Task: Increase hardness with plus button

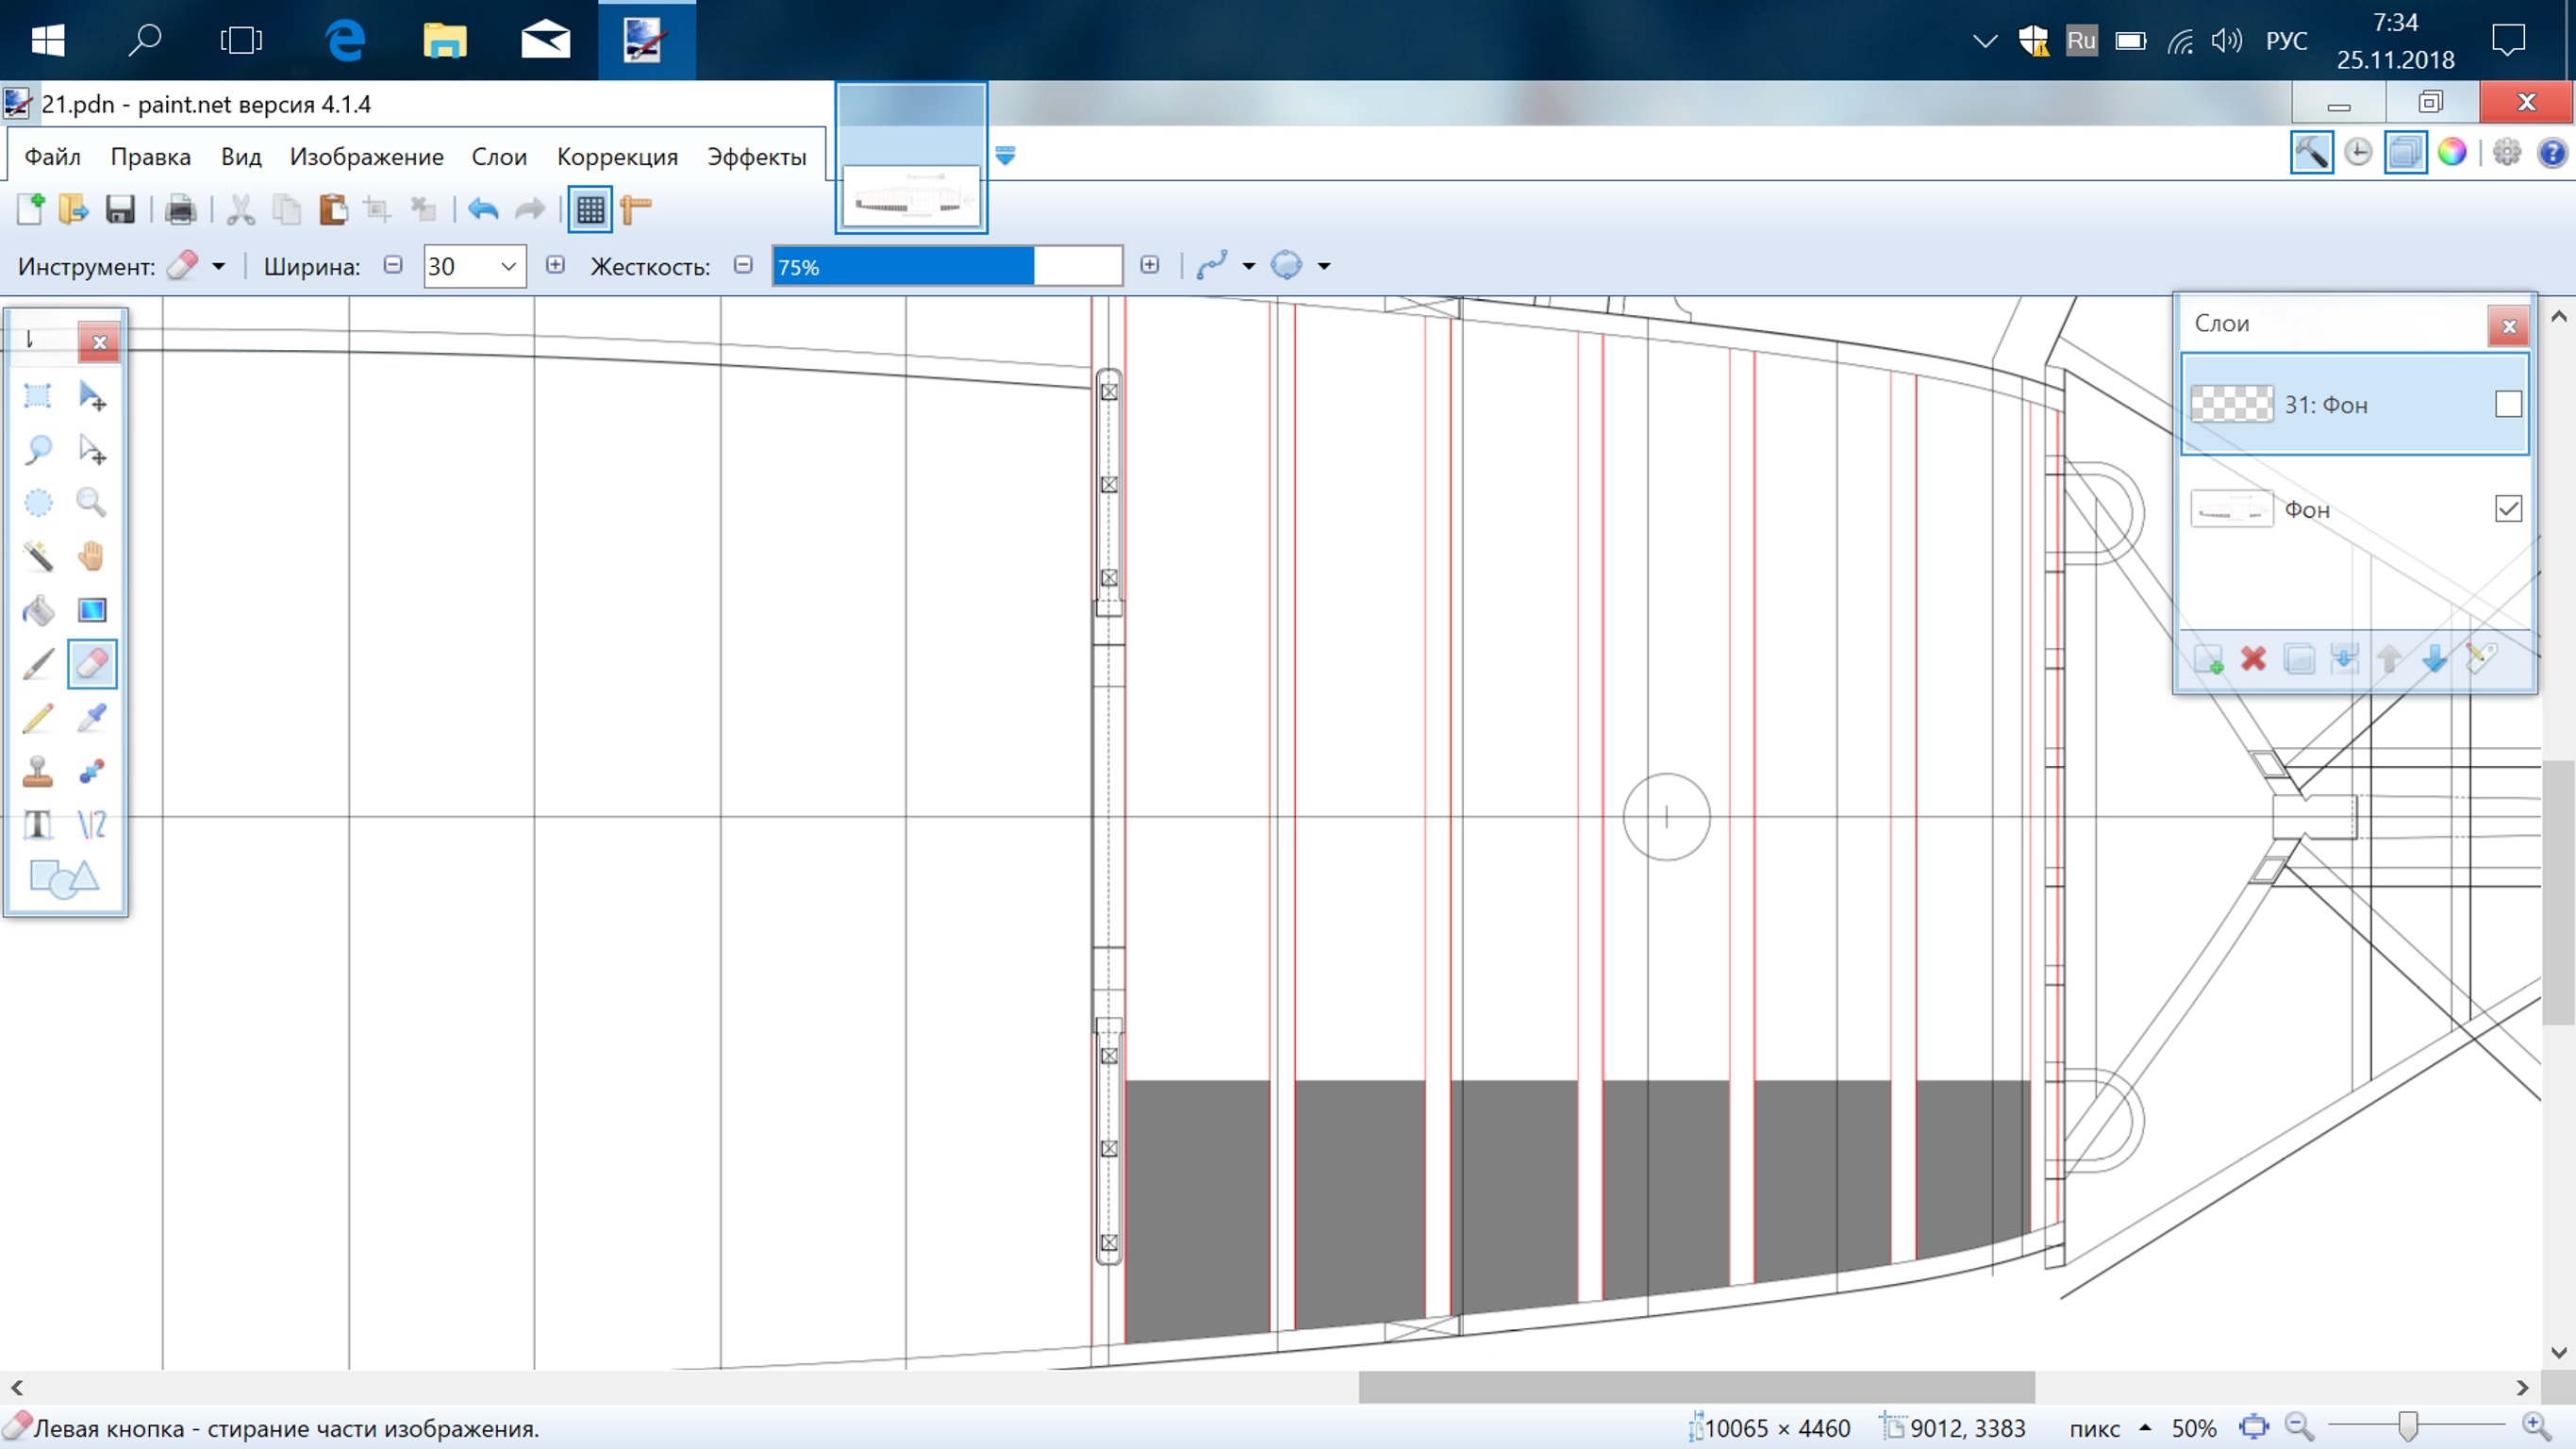Action: point(1150,265)
